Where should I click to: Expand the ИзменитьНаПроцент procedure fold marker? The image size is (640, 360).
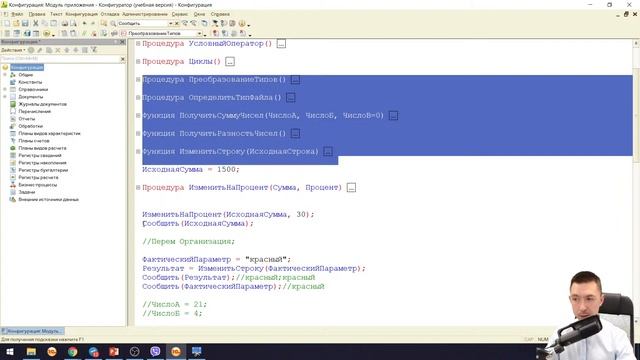pyautogui.click(x=138, y=187)
